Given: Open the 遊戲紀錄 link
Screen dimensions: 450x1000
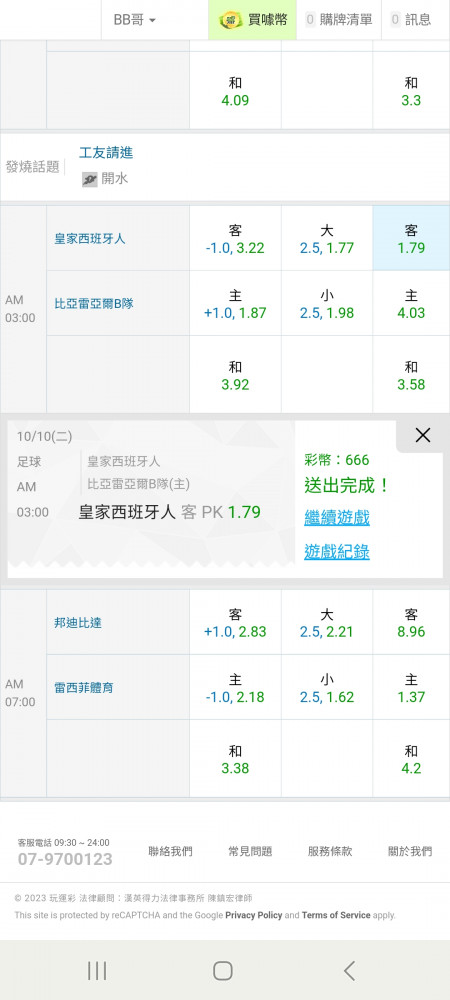Looking at the screenshot, I should tap(337, 552).
